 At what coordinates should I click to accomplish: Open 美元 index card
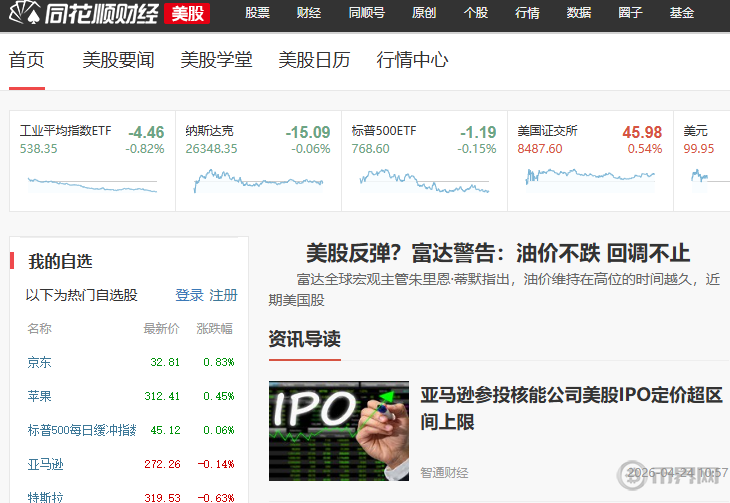pyautogui.click(x=702, y=161)
